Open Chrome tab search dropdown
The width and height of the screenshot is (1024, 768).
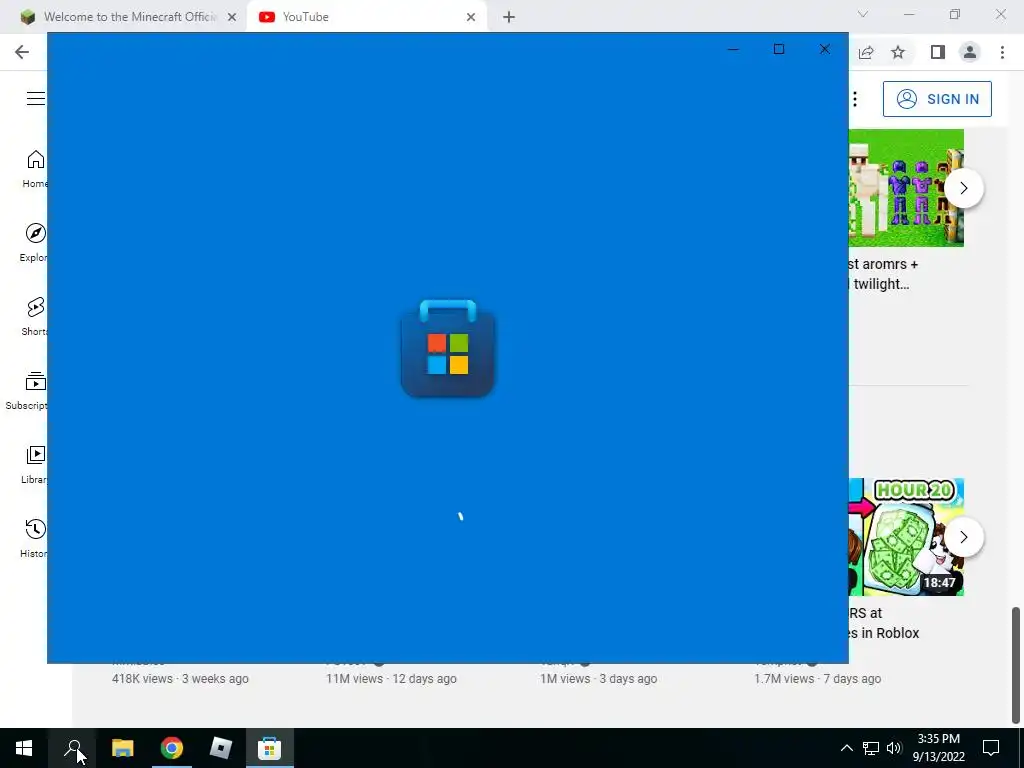863,14
